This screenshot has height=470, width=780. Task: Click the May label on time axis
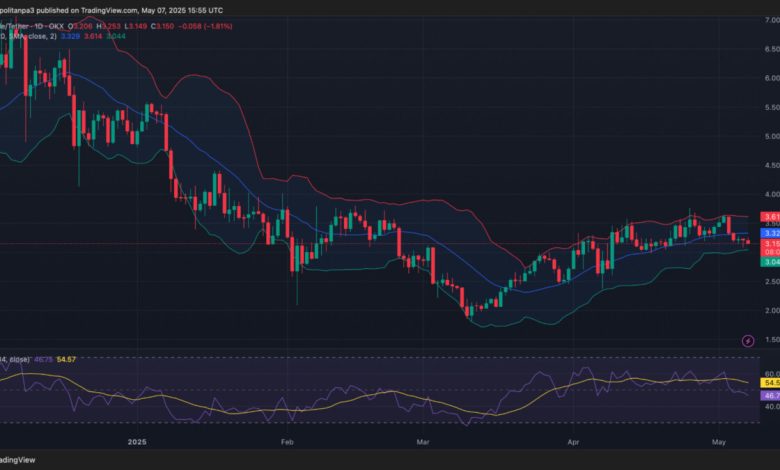tap(719, 442)
